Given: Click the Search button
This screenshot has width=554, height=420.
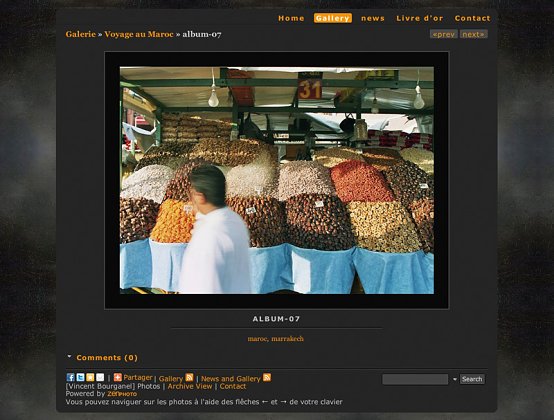Looking at the screenshot, I should tap(472, 379).
